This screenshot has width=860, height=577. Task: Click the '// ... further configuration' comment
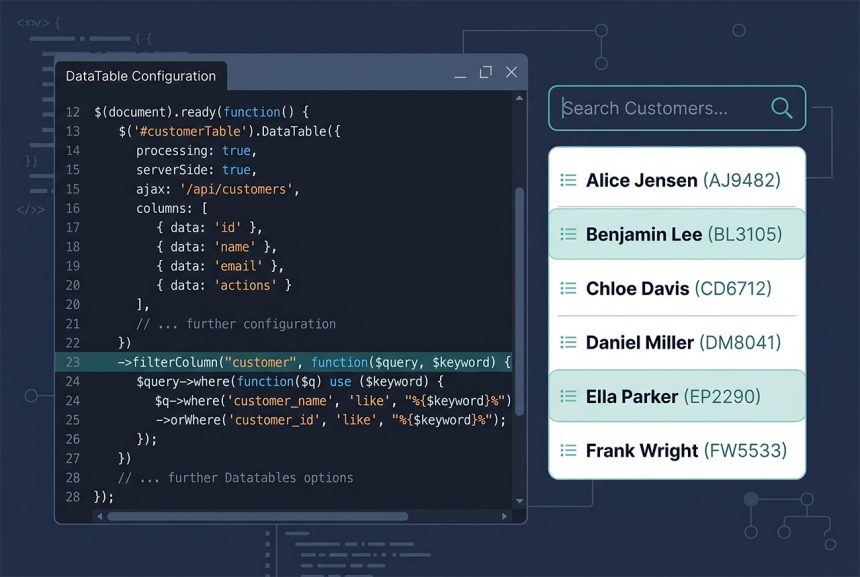click(x=236, y=324)
